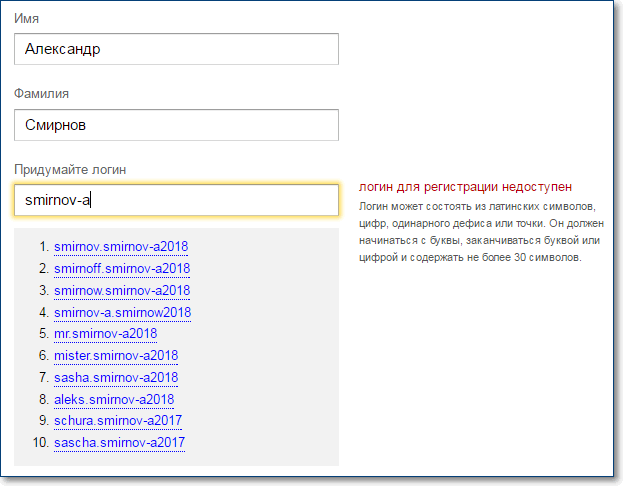Screen dimensions: 623x486
Task: Select sasha.smirnov-a2018 from suggestions
Action: click(x=116, y=377)
